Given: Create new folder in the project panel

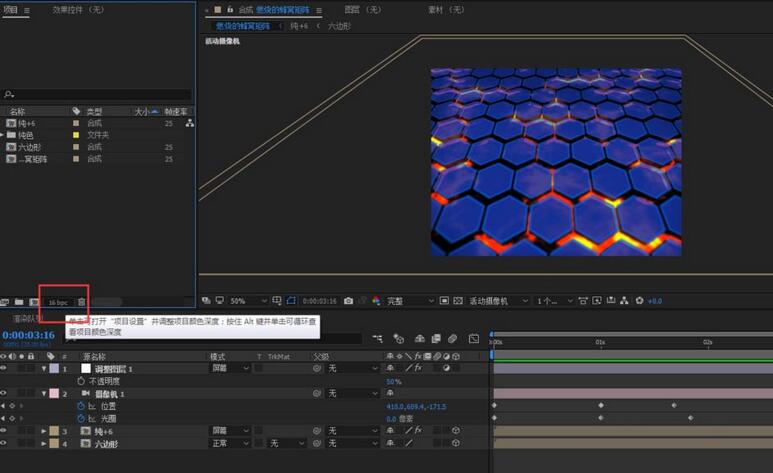Looking at the screenshot, I should click(19, 302).
